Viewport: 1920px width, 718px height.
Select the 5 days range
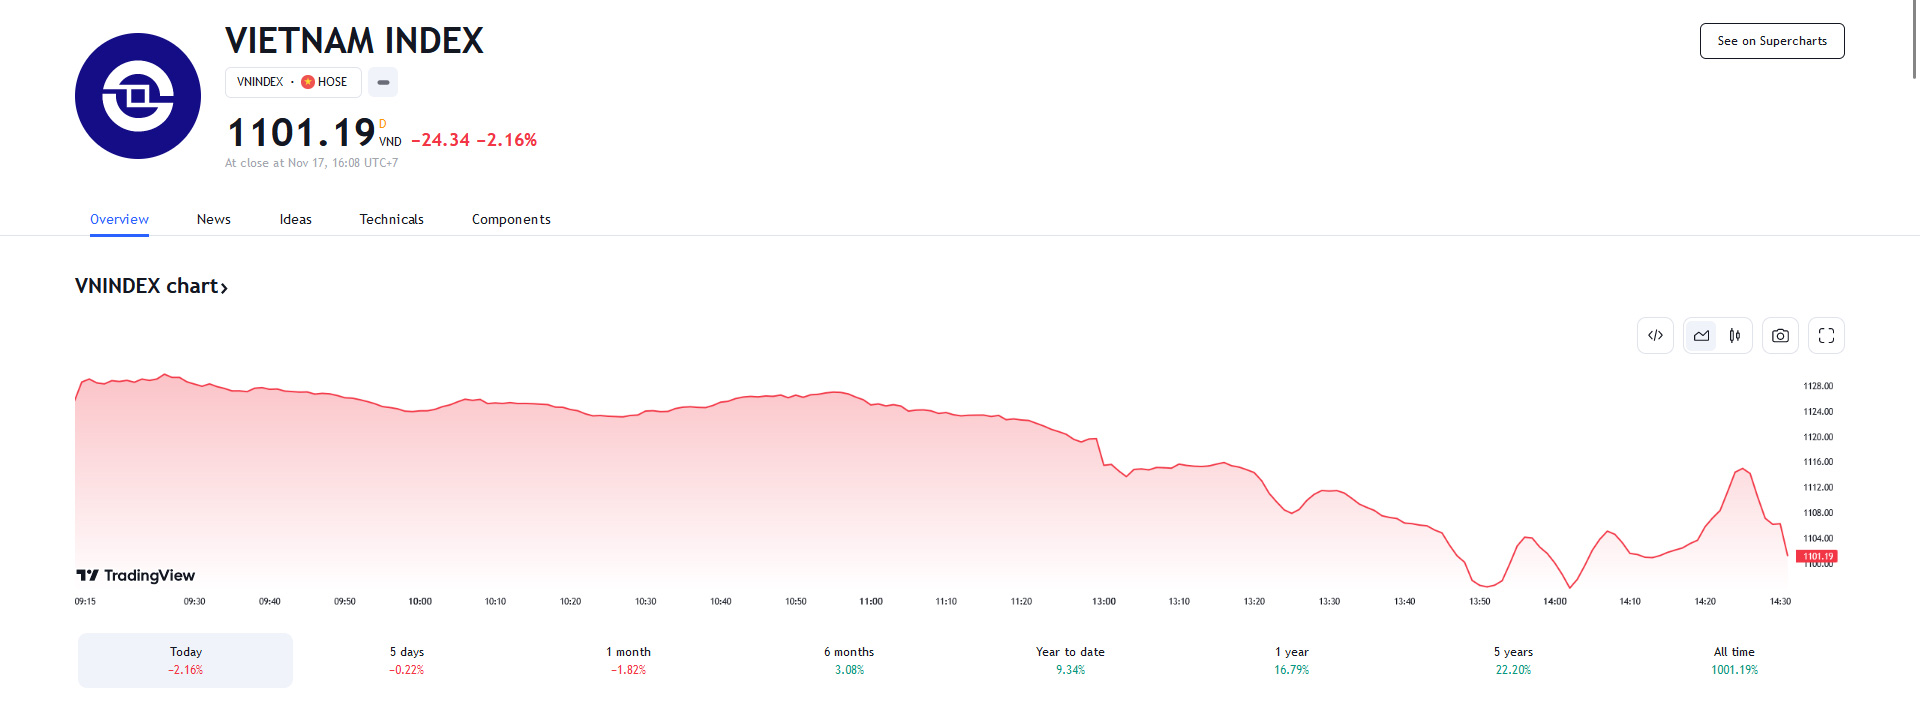pos(407,660)
